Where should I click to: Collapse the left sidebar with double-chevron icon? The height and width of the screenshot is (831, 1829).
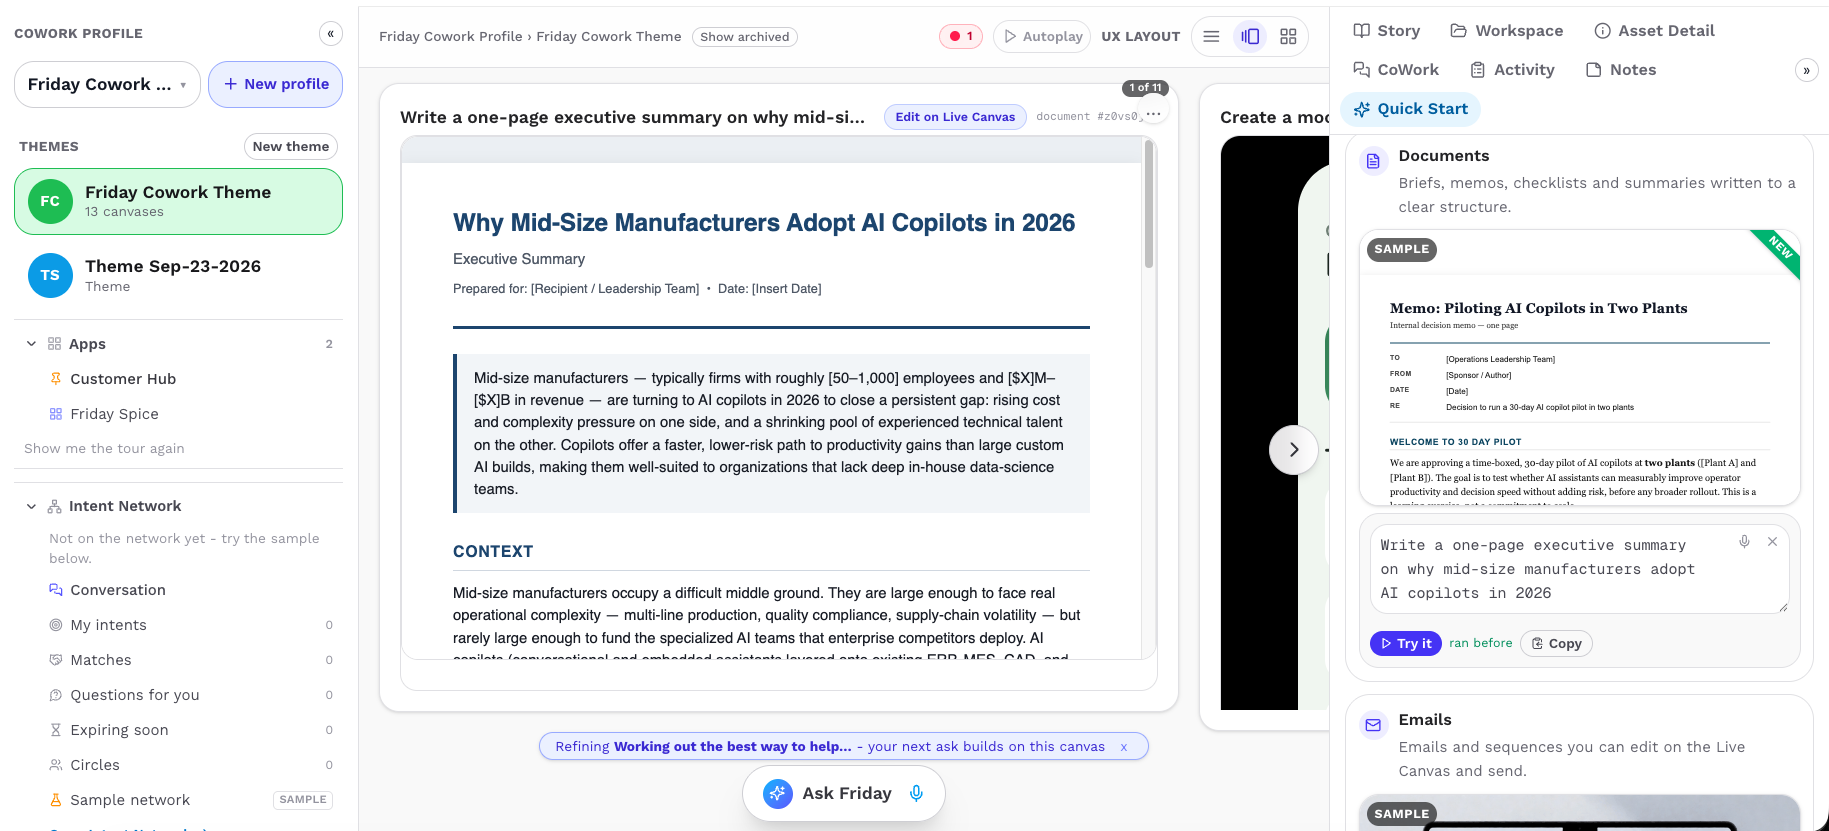click(x=331, y=33)
